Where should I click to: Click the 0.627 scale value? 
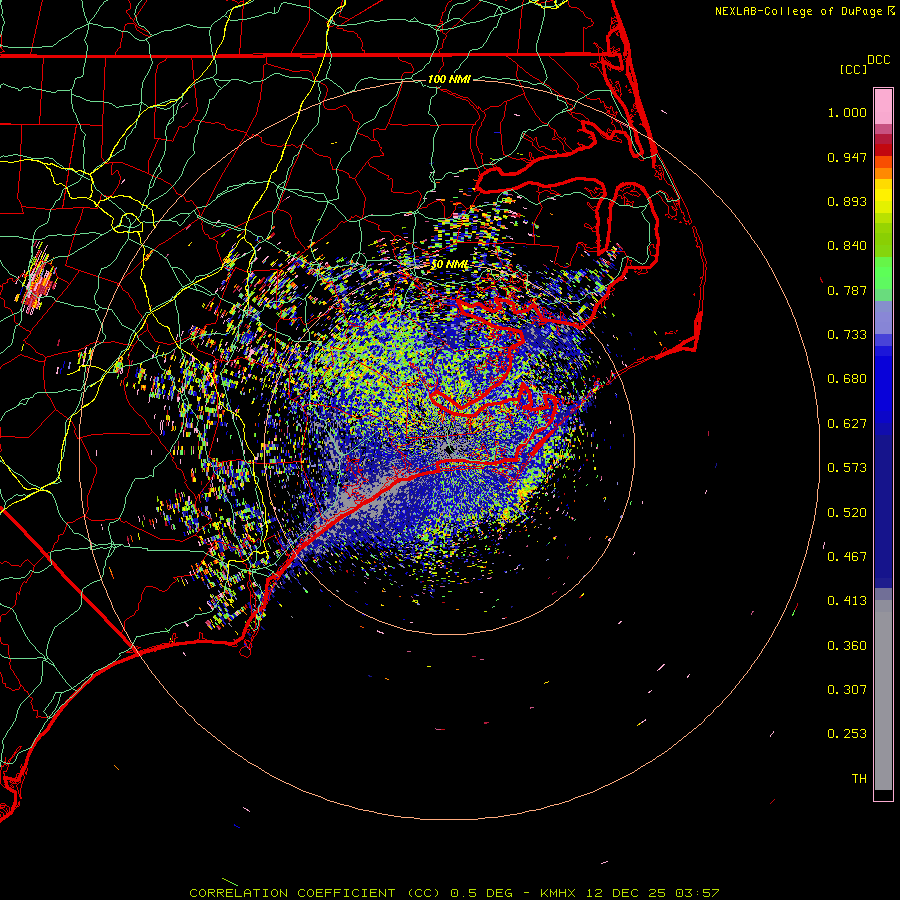point(847,424)
